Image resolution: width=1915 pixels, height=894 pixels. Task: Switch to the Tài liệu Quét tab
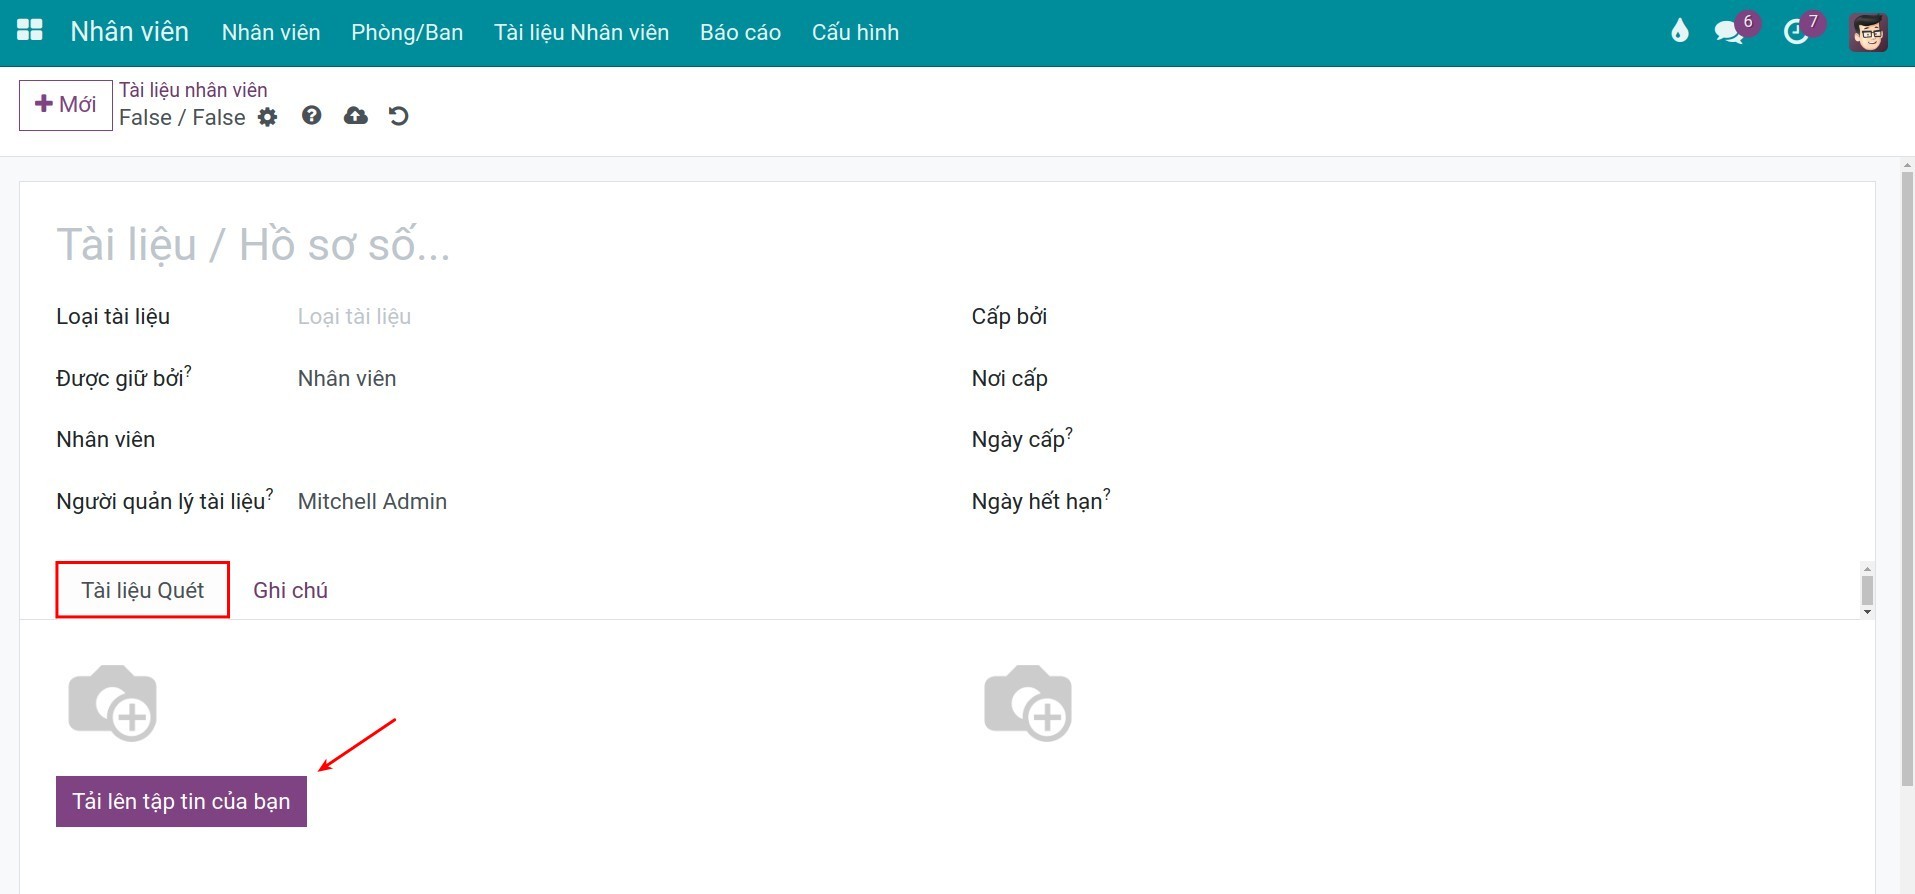(143, 590)
